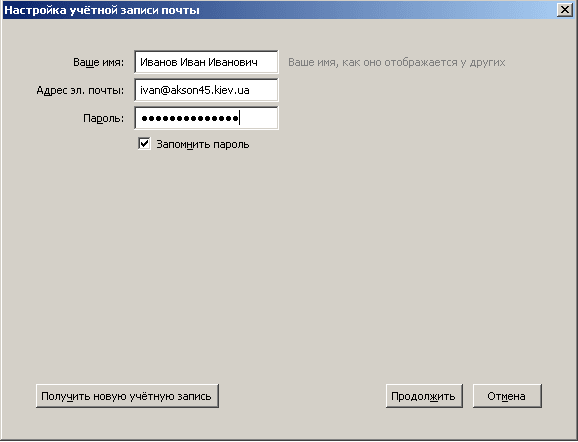
Task: Click the 'Продолжить' button
Action: [424, 396]
